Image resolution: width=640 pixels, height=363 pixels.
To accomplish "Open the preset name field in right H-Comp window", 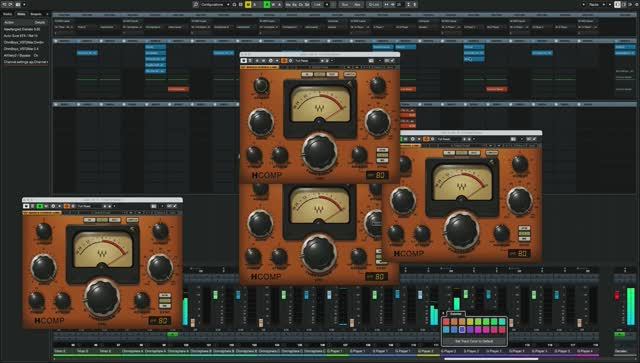I will pyautogui.click(x=448, y=139).
